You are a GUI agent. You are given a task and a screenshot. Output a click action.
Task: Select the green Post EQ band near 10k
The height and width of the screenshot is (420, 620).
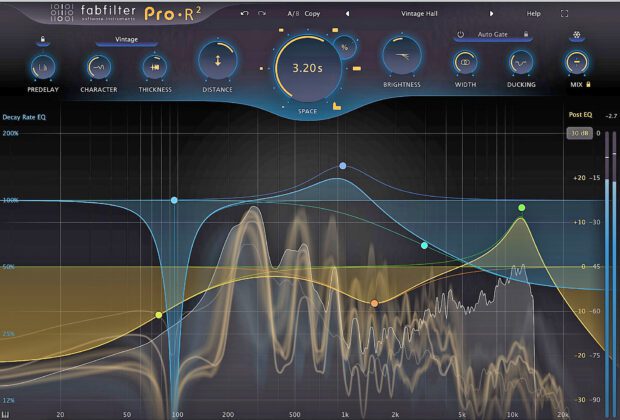tap(522, 208)
